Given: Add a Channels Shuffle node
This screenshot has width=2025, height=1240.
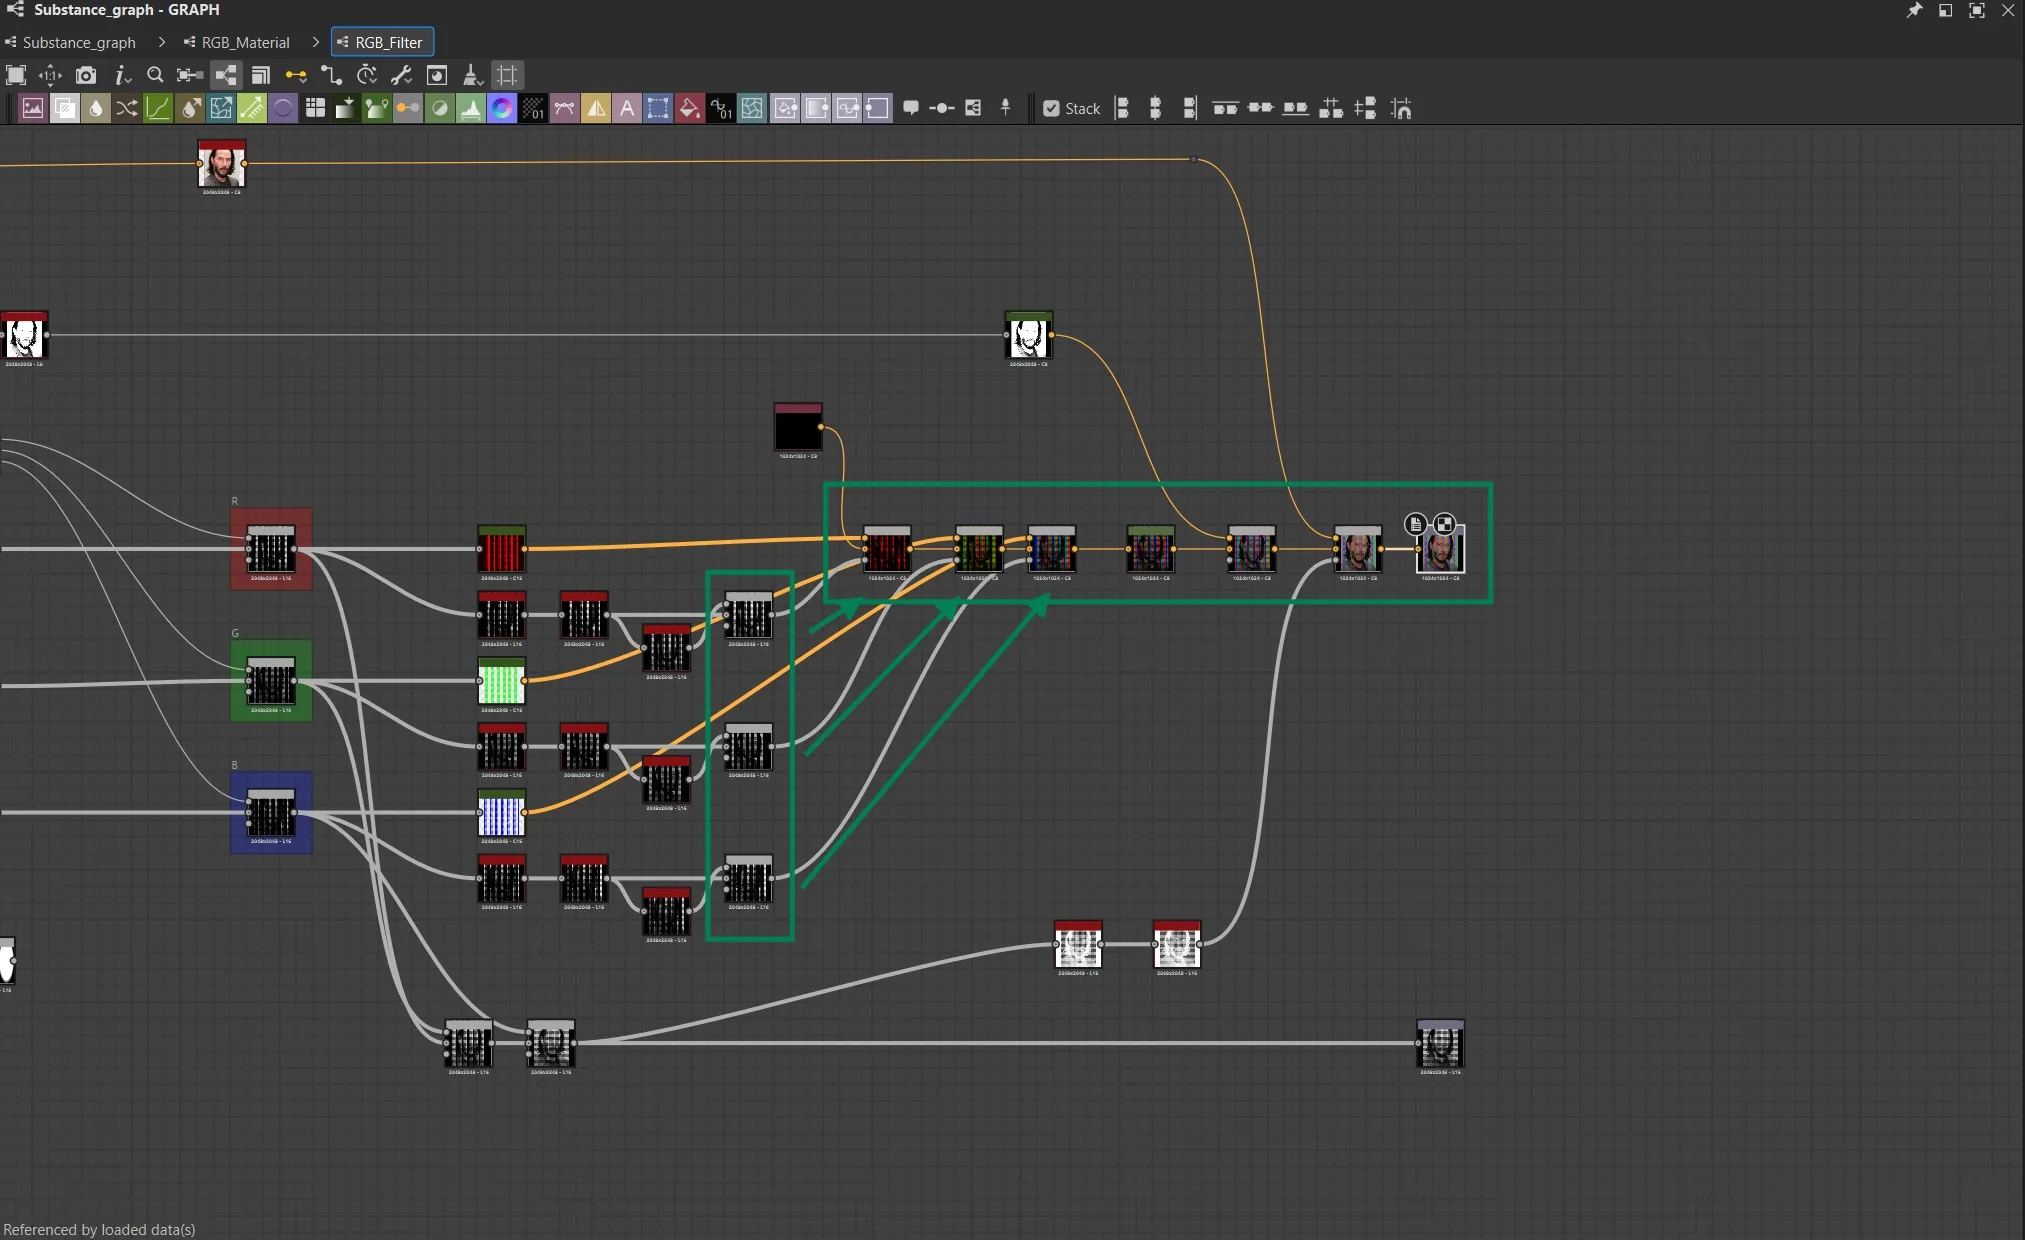Looking at the screenshot, I should click(126, 109).
